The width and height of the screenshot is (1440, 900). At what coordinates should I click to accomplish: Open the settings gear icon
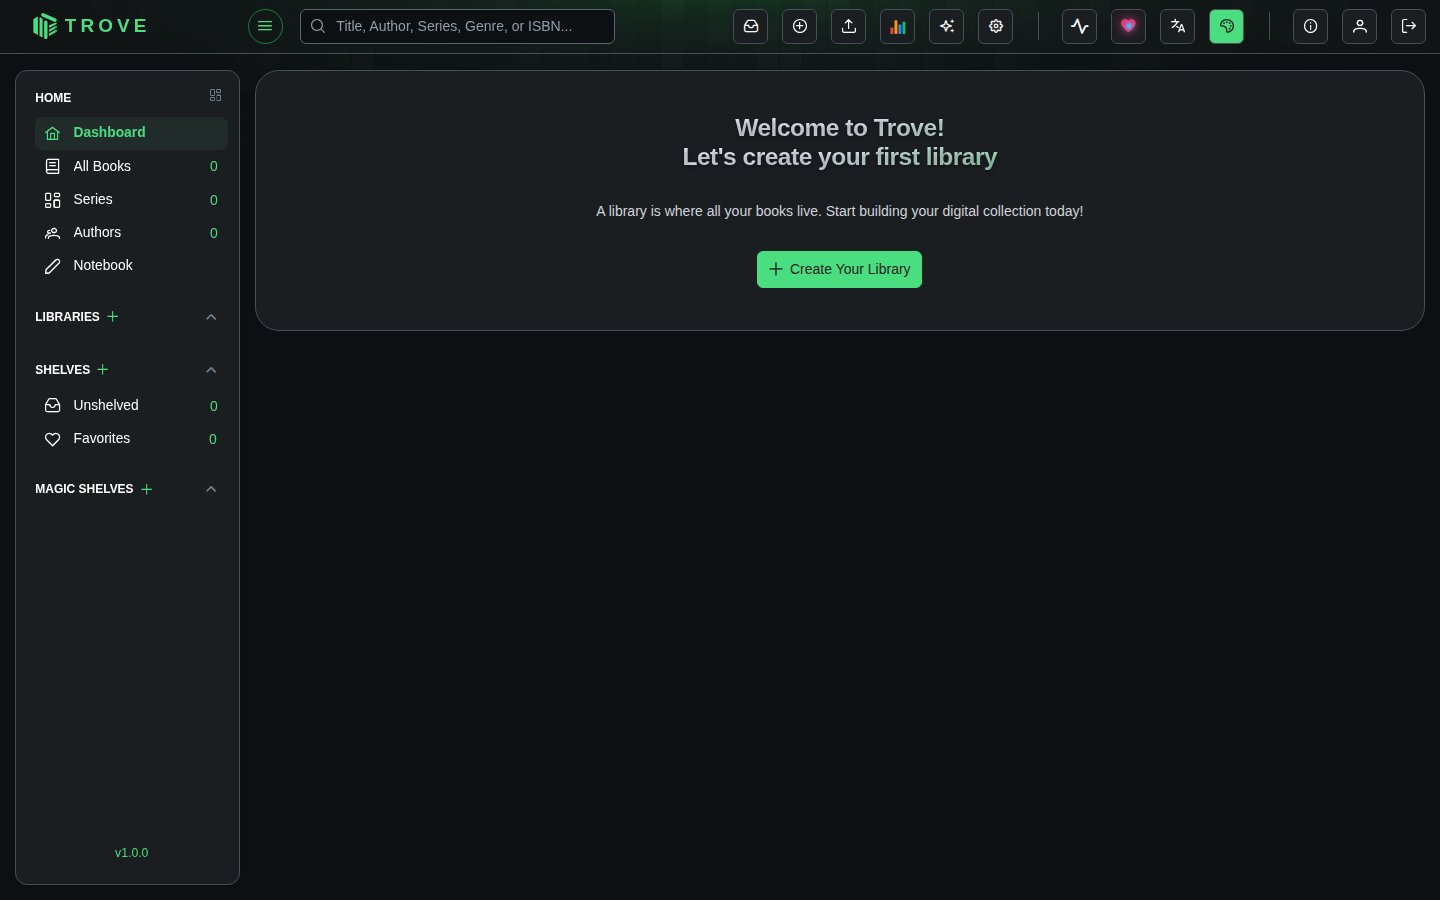995,26
